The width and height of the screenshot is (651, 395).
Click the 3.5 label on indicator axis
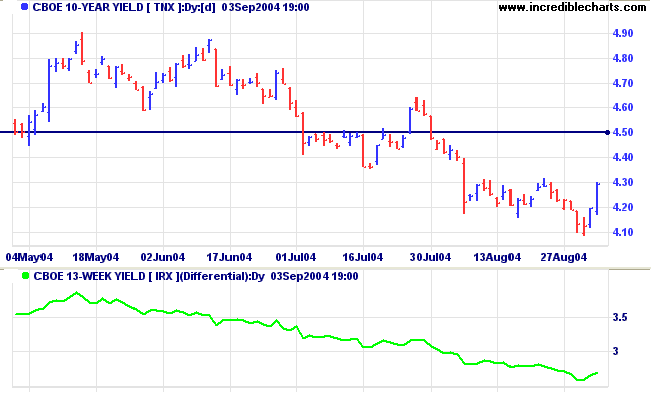[620, 318]
